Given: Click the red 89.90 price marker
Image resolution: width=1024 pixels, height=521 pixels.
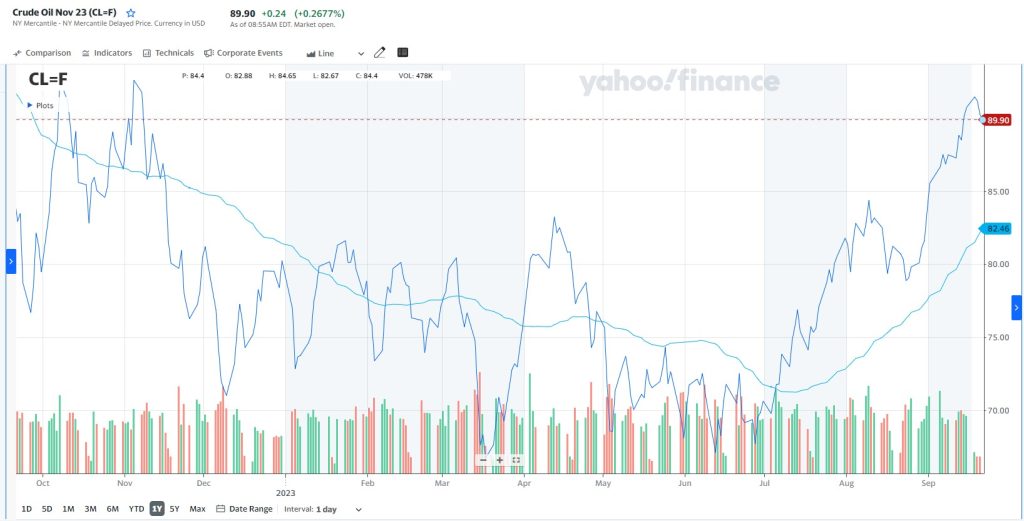Looking at the screenshot, I should tap(997, 120).
